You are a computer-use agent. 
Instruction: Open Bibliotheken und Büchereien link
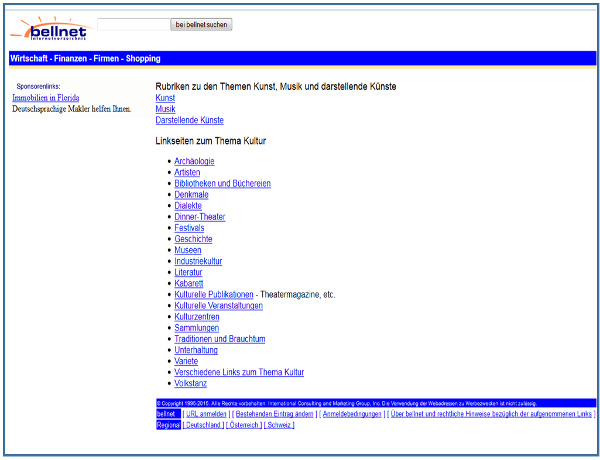222,183
